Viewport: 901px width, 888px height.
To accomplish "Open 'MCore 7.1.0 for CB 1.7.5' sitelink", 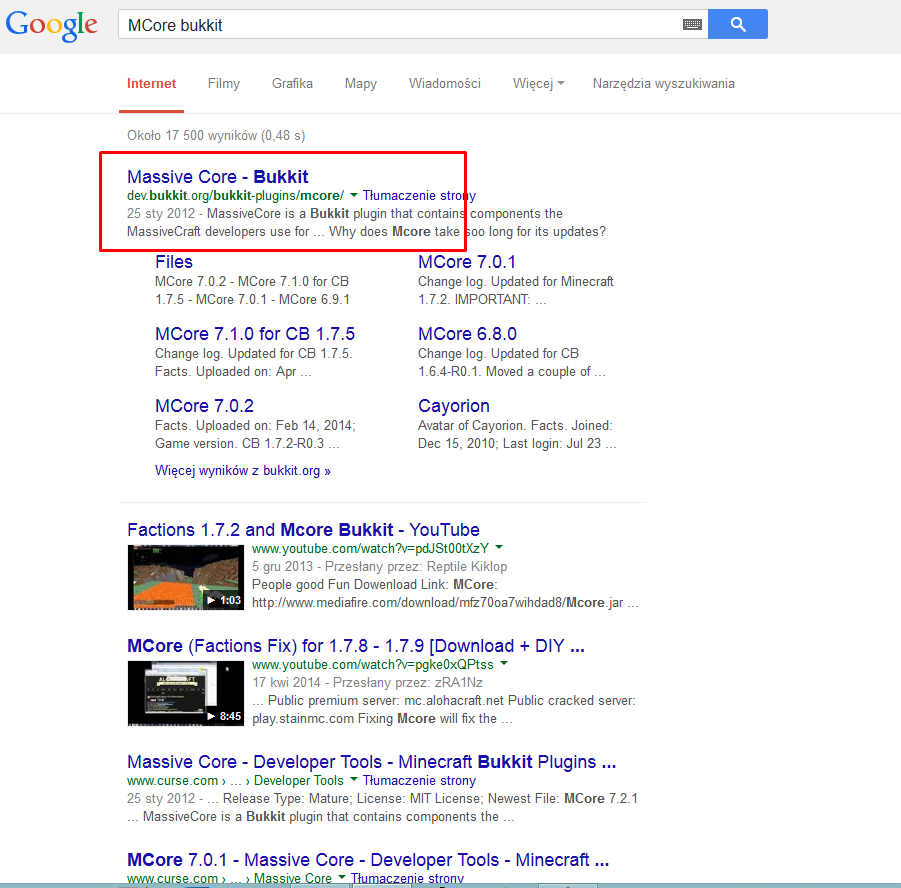I will click(x=255, y=334).
